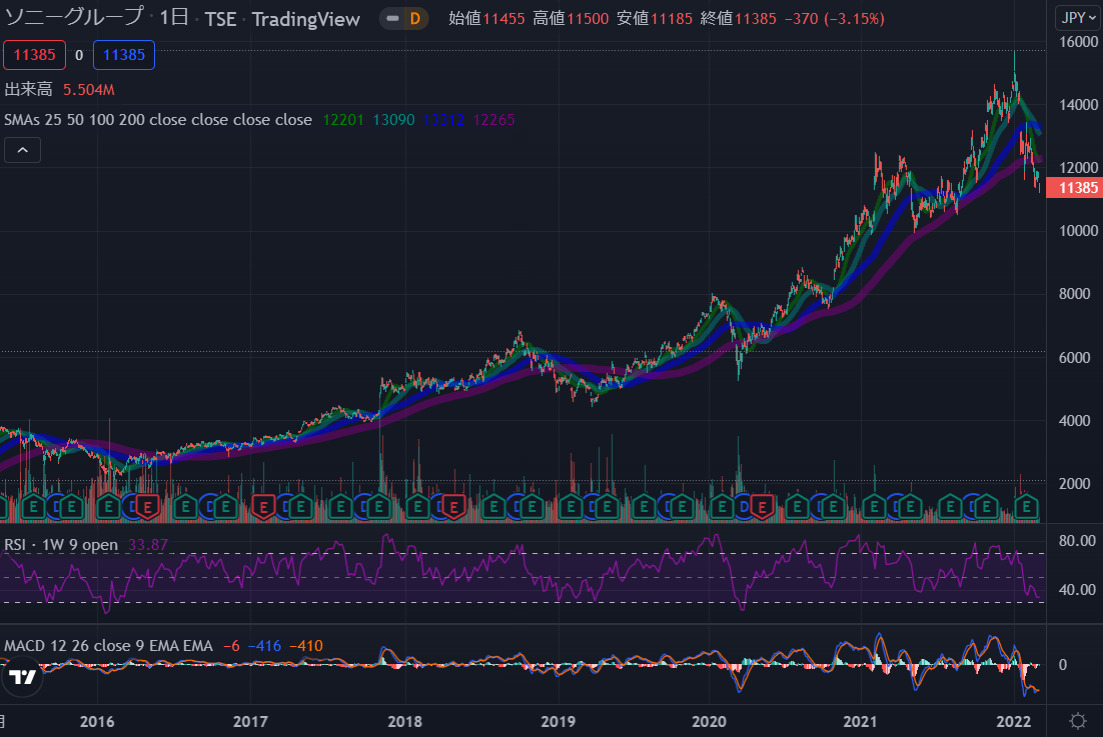Click the 14000 price axis label
1103x737 pixels.
[x=1078, y=104]
